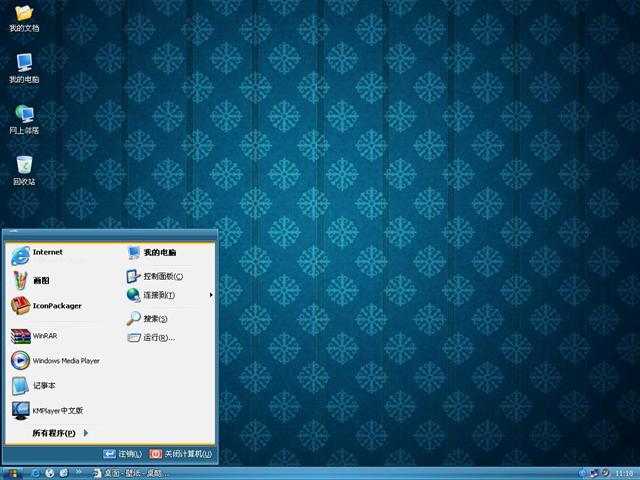
Task: Open Windows Media Player
Action: (65, 361)
